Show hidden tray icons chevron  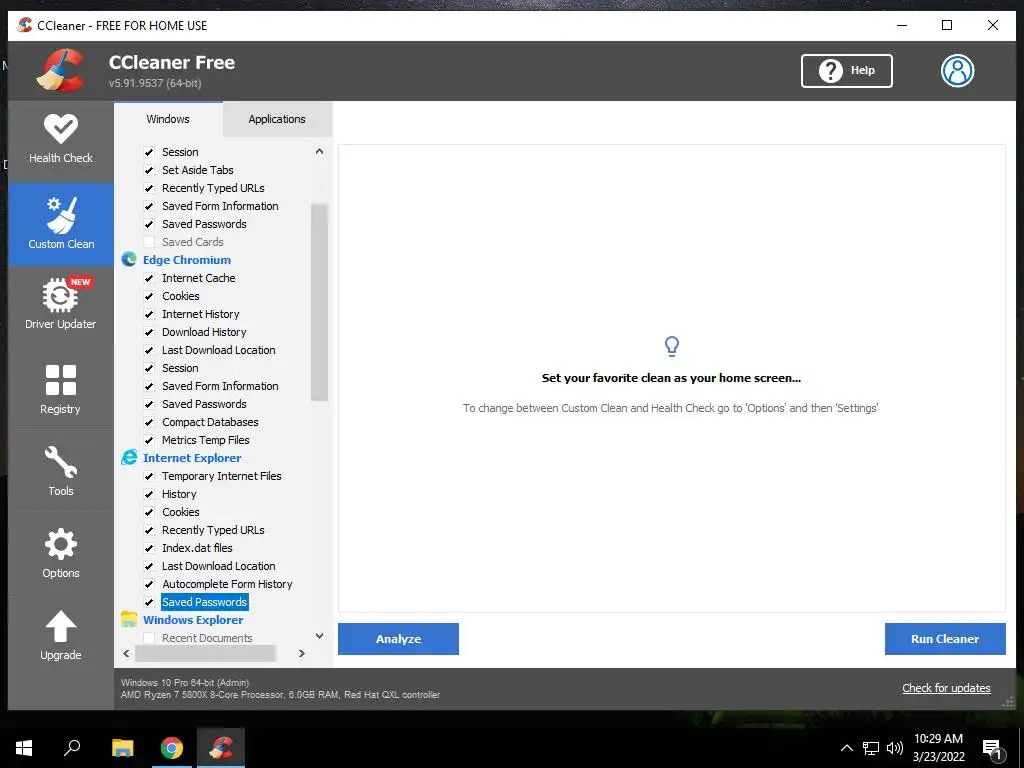tap(846, 748)
